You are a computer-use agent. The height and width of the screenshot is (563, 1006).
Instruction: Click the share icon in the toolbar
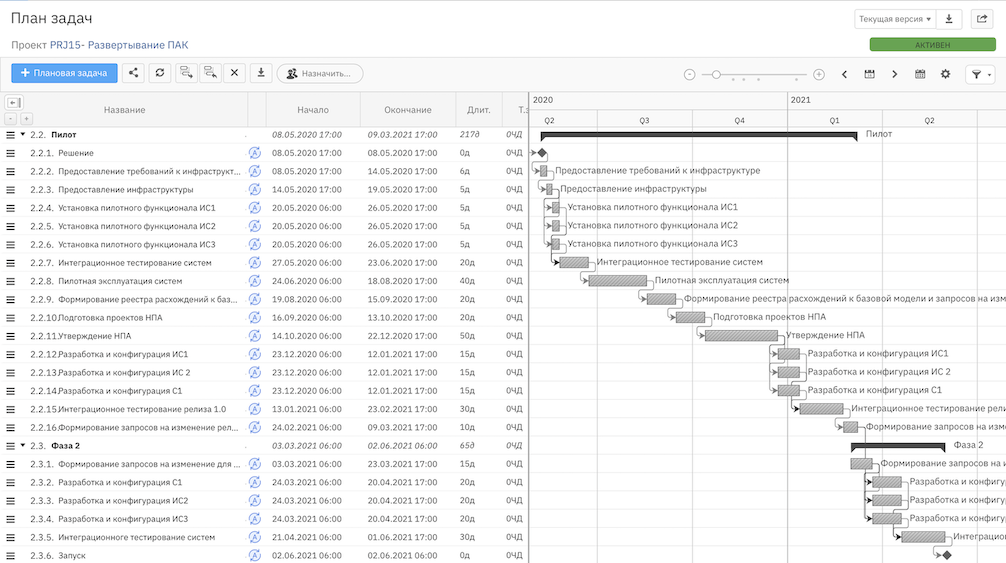coord(133,73)
